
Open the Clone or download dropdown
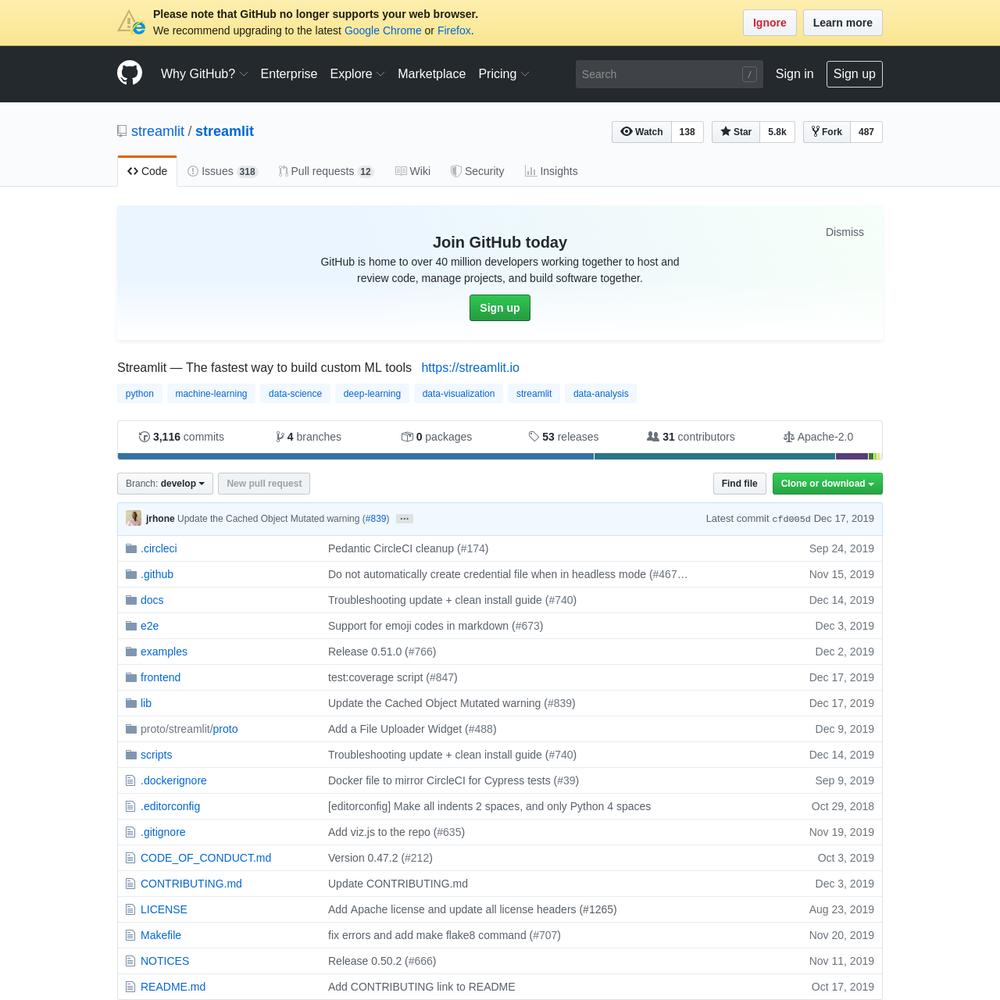click(x=827, y=483)
